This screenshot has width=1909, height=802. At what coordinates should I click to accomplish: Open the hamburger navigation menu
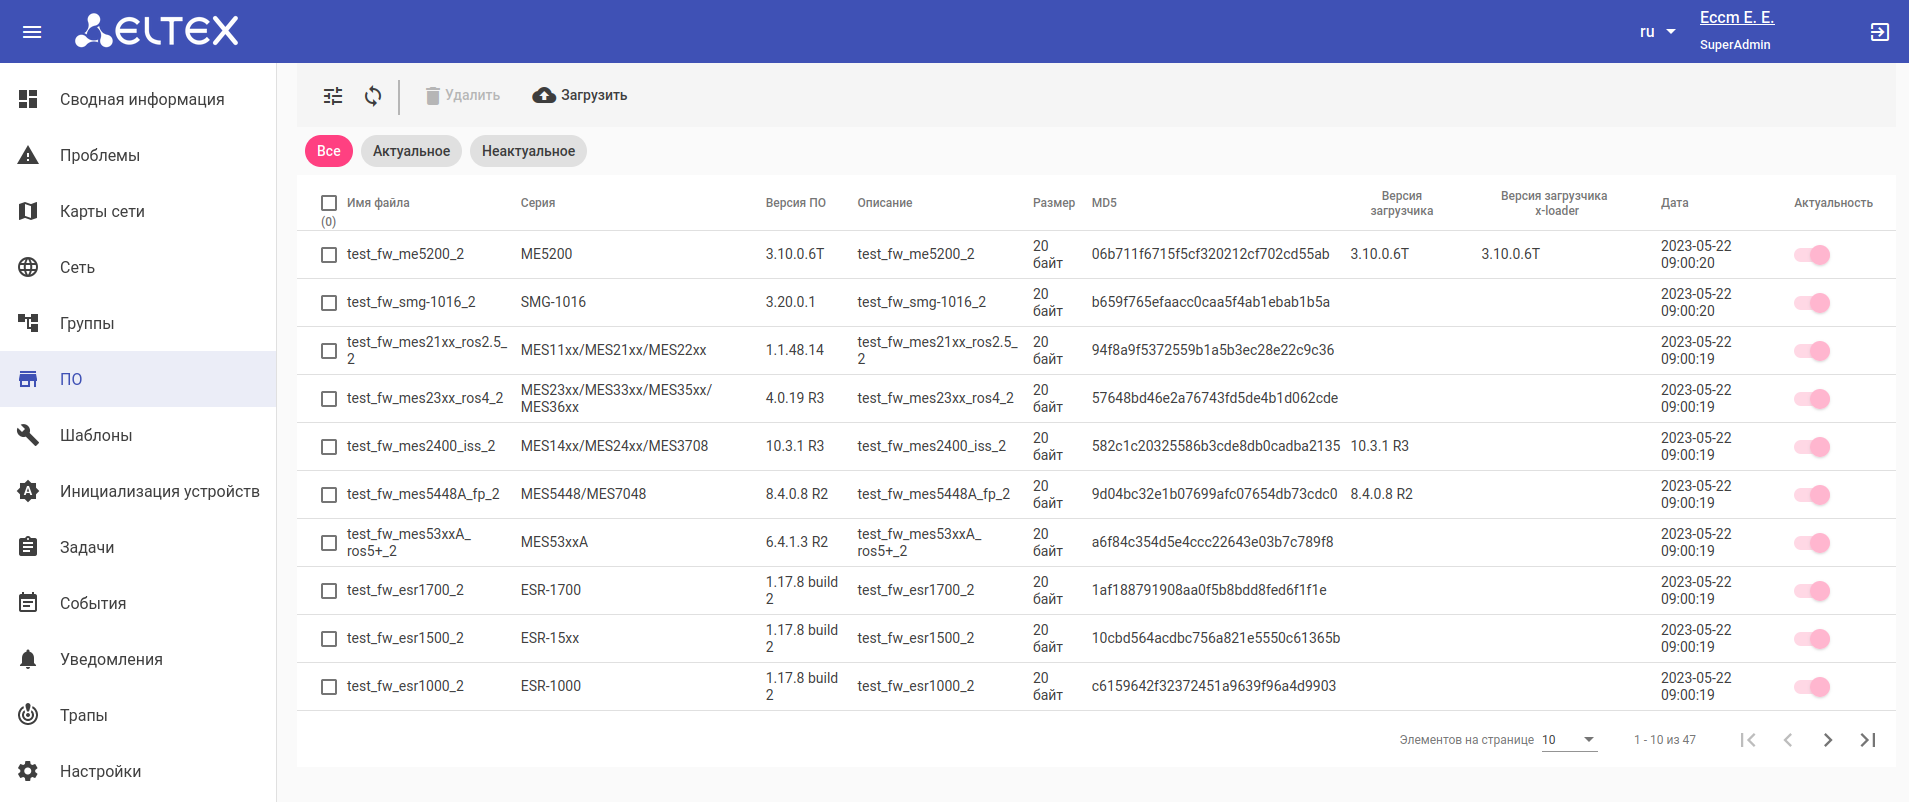(x=32, y=32)
